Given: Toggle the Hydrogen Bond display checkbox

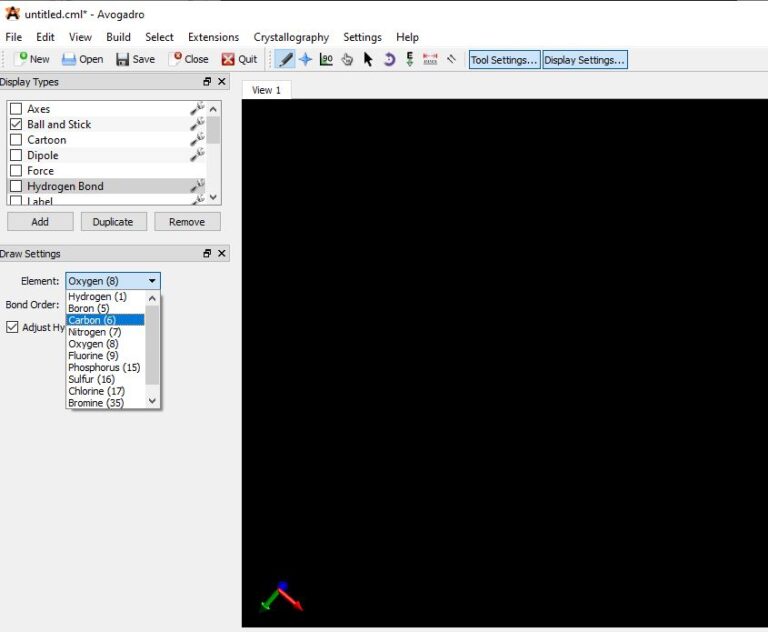Looking at the screenshot, I should click(16, 186).
